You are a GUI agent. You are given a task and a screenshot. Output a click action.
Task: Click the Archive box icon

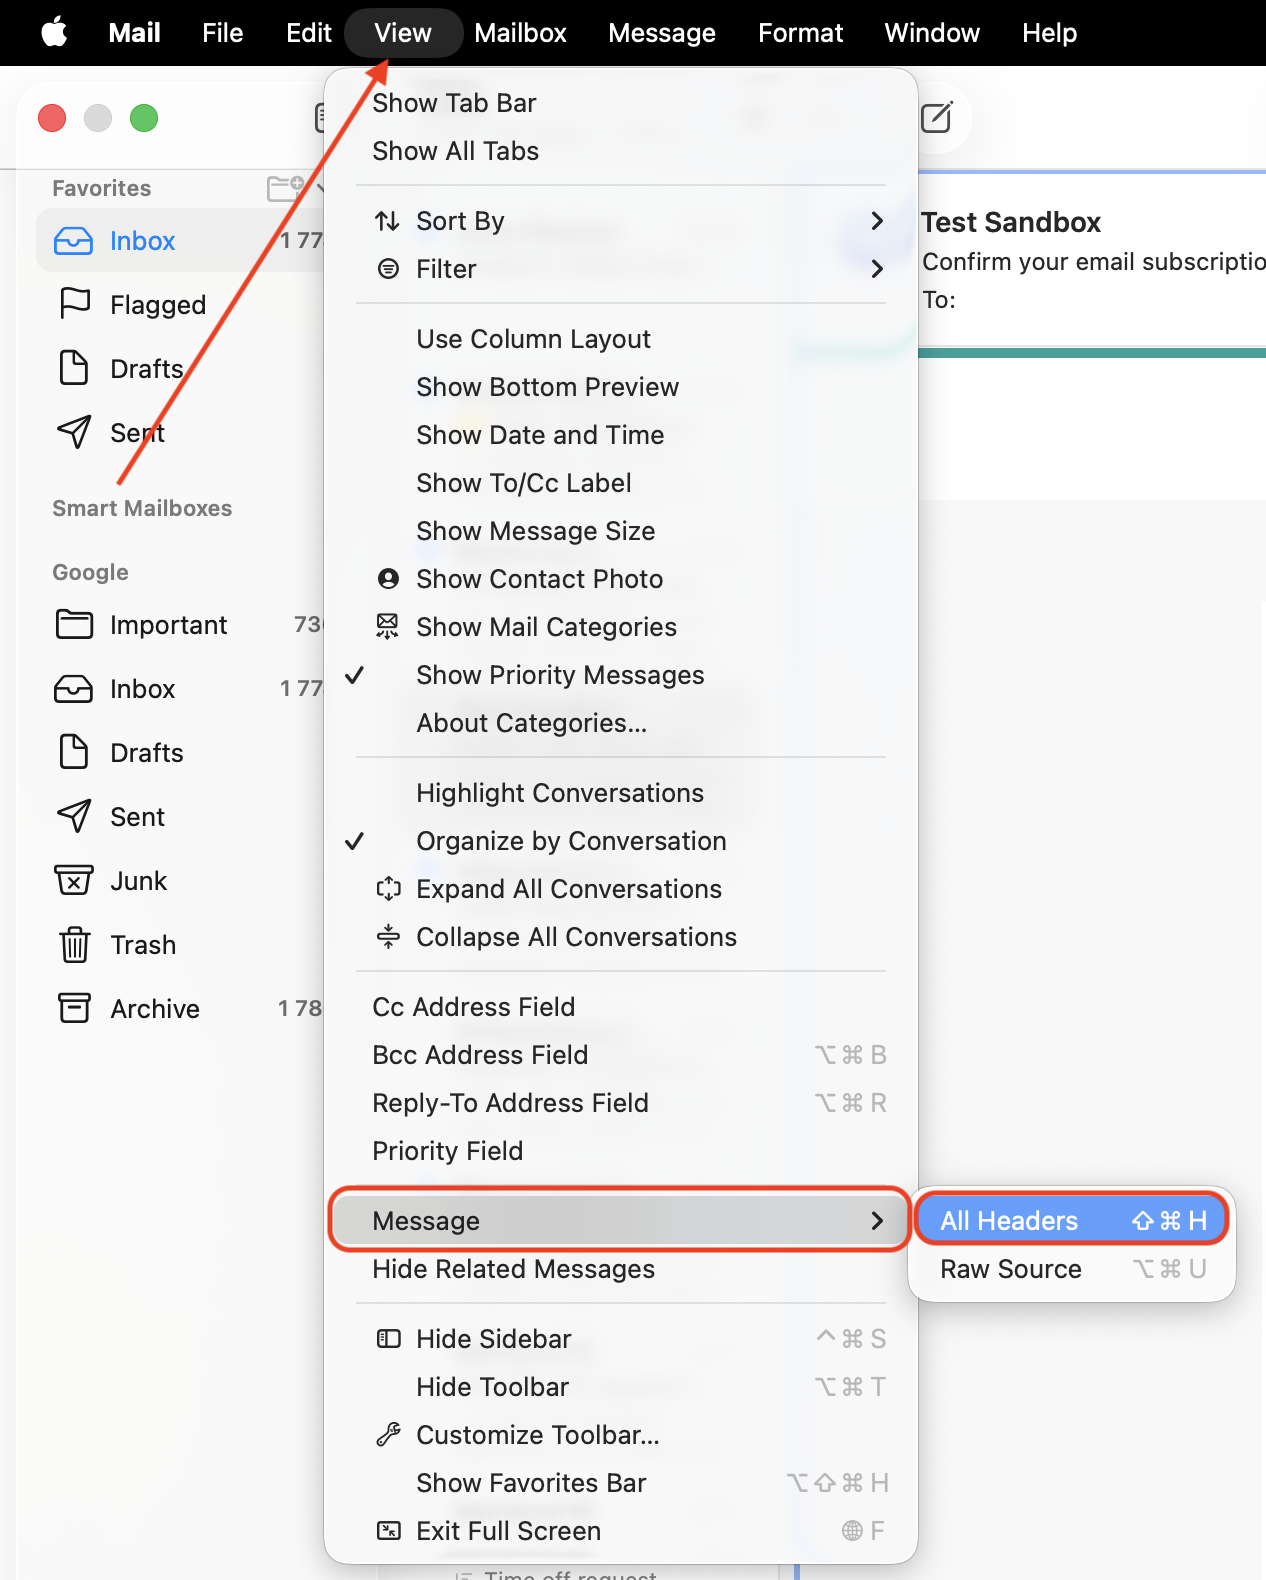[x=74, y=1008]
